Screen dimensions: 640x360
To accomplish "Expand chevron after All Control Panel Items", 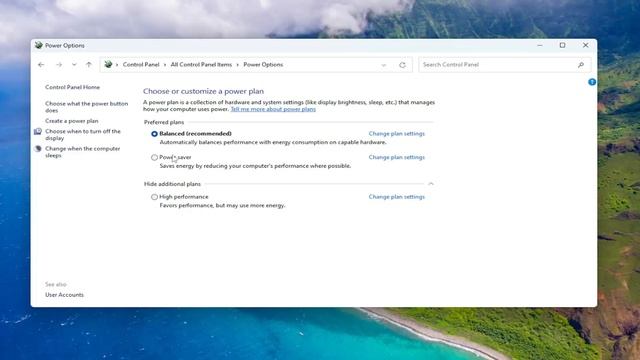I will [x=238, y=65].
